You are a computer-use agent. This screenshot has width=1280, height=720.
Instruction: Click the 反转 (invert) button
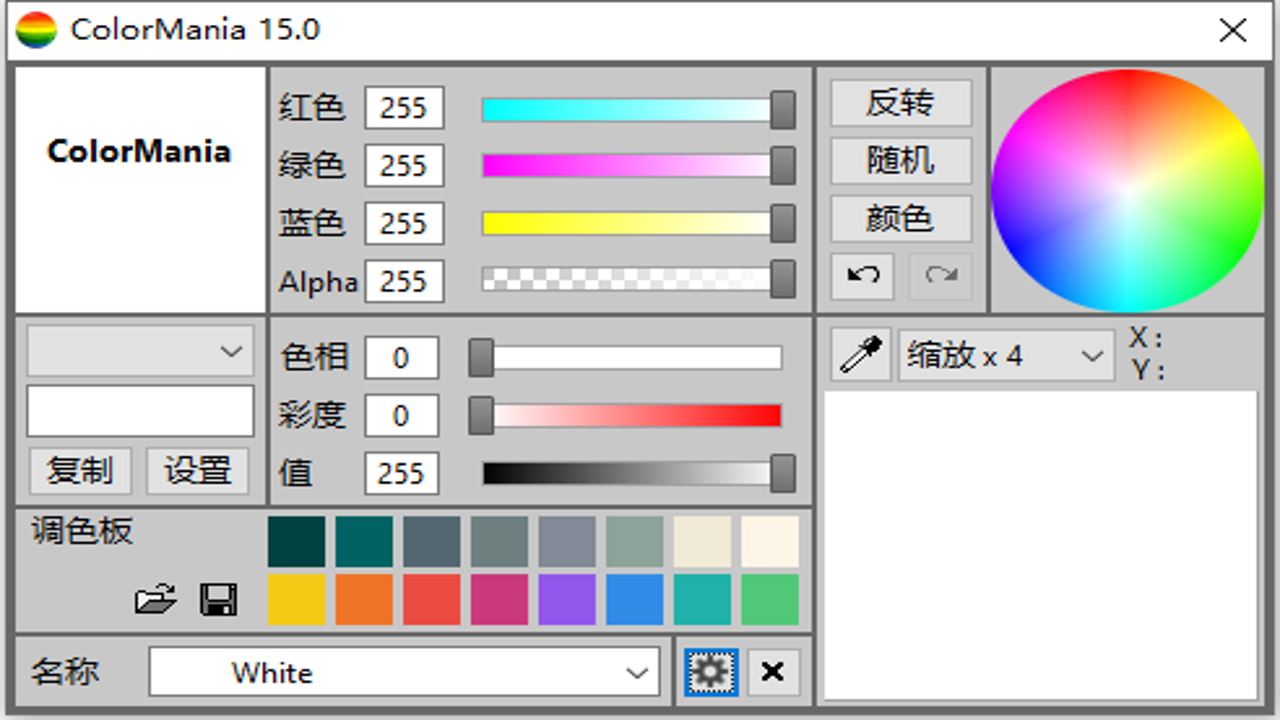tap(901, 103)
